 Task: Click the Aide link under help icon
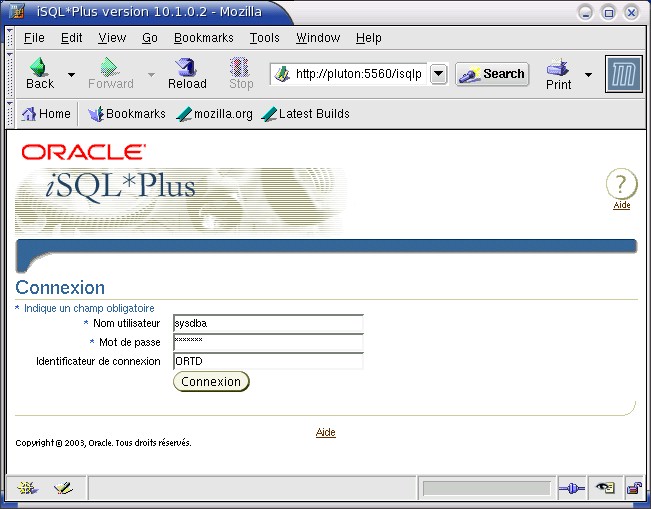622,205
